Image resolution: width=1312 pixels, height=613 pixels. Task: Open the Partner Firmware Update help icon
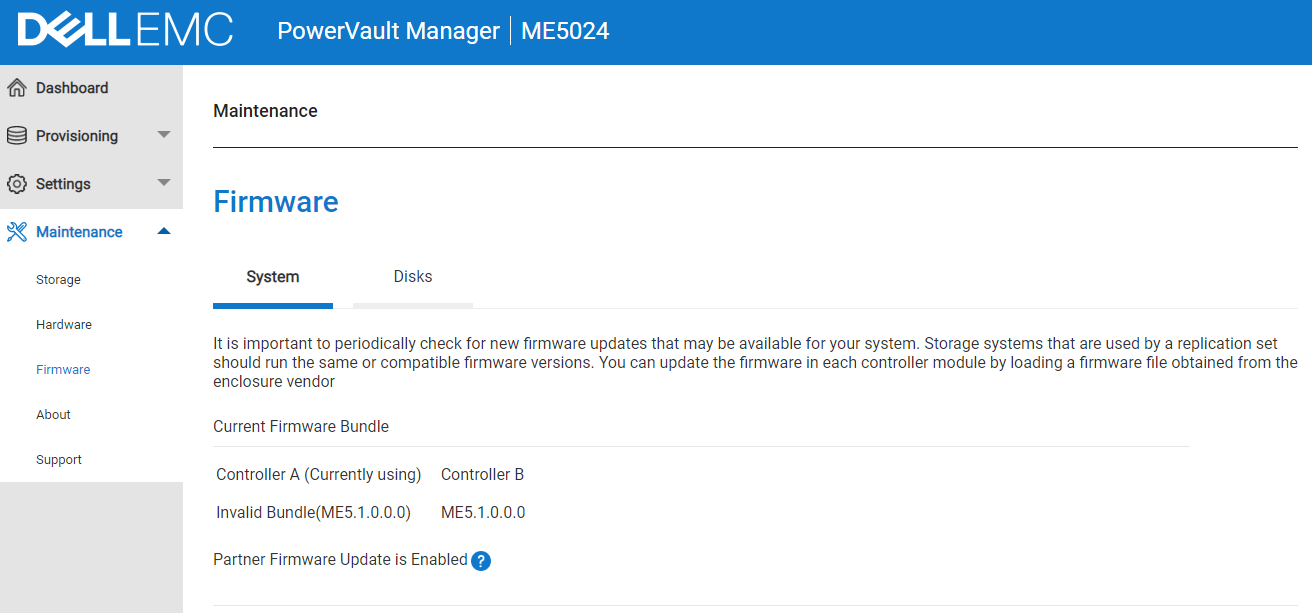click(x=481, y=560)
